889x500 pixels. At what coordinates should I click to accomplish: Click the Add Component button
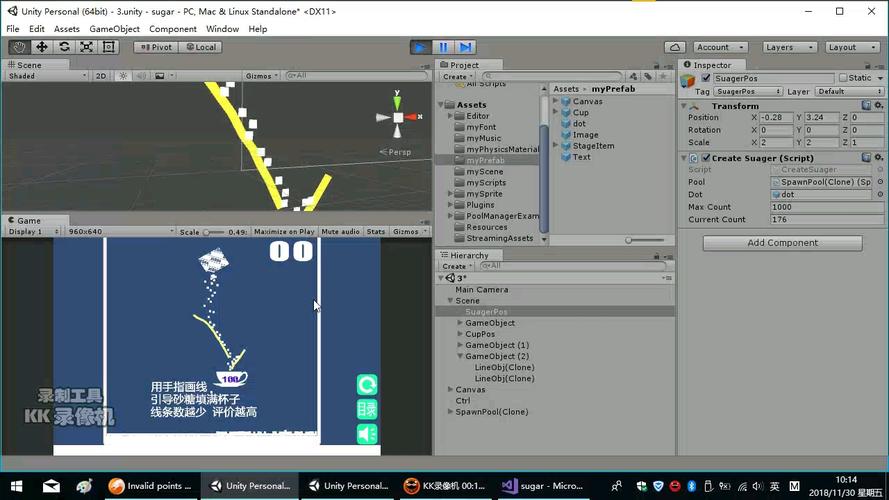click(782, 243)
